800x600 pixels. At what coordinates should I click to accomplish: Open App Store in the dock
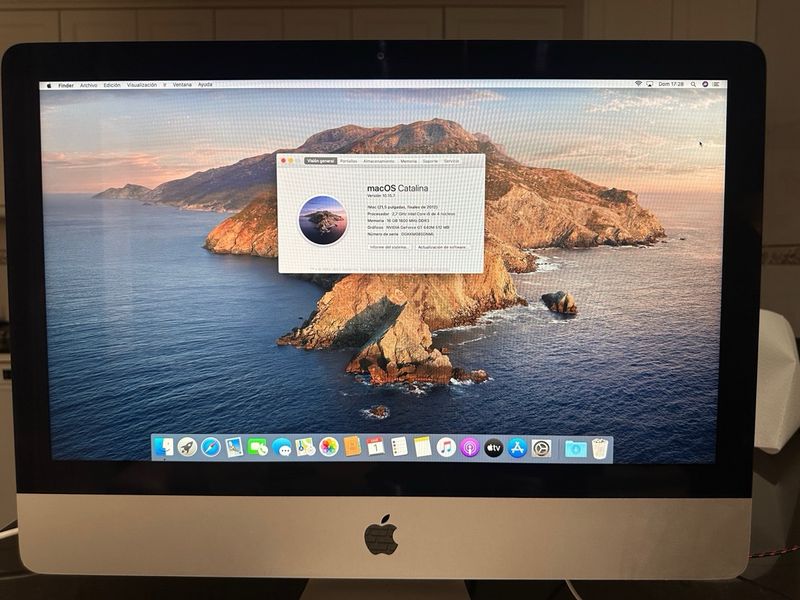[517, 448]
